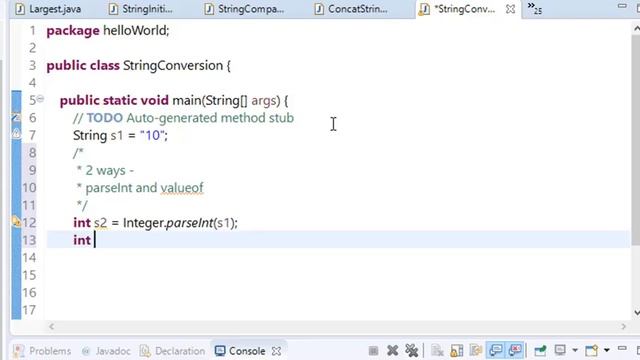Toggle show console on standard output
The height and width of the screenshot is (360, 640).
[496, 350]
